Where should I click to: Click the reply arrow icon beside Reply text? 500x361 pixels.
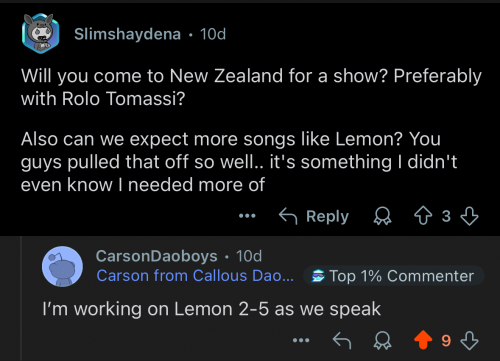click(x=288, y=216)
